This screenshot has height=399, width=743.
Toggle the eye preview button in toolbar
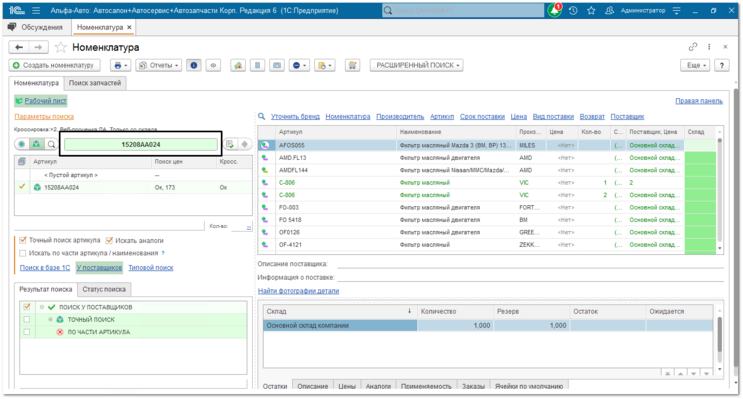pyautogui.click(x=213, y=65)
